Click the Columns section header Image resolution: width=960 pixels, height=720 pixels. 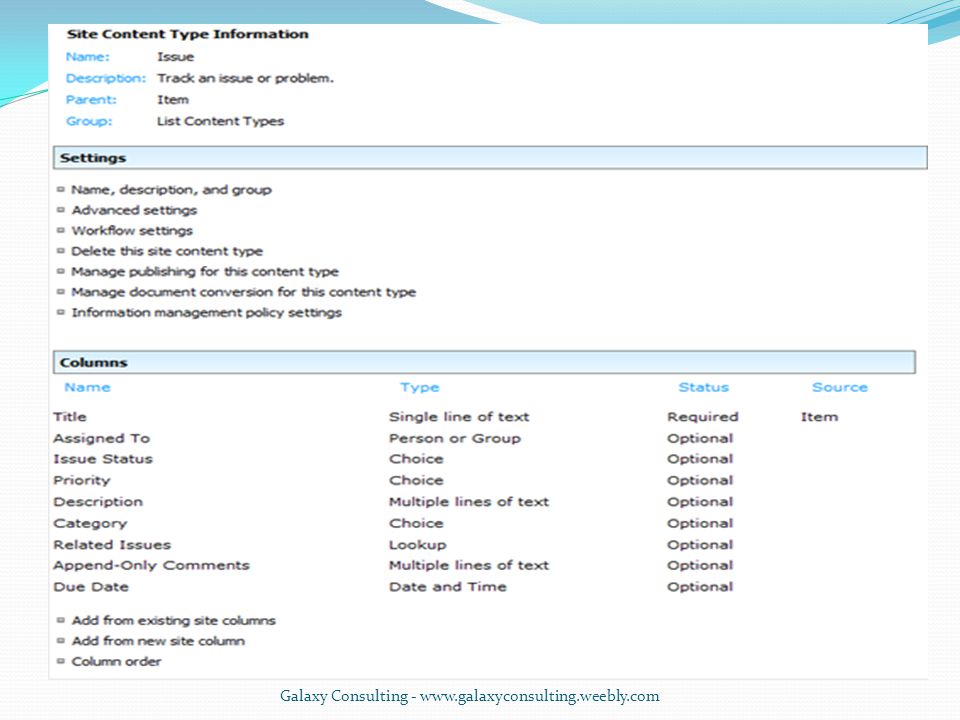484,362
